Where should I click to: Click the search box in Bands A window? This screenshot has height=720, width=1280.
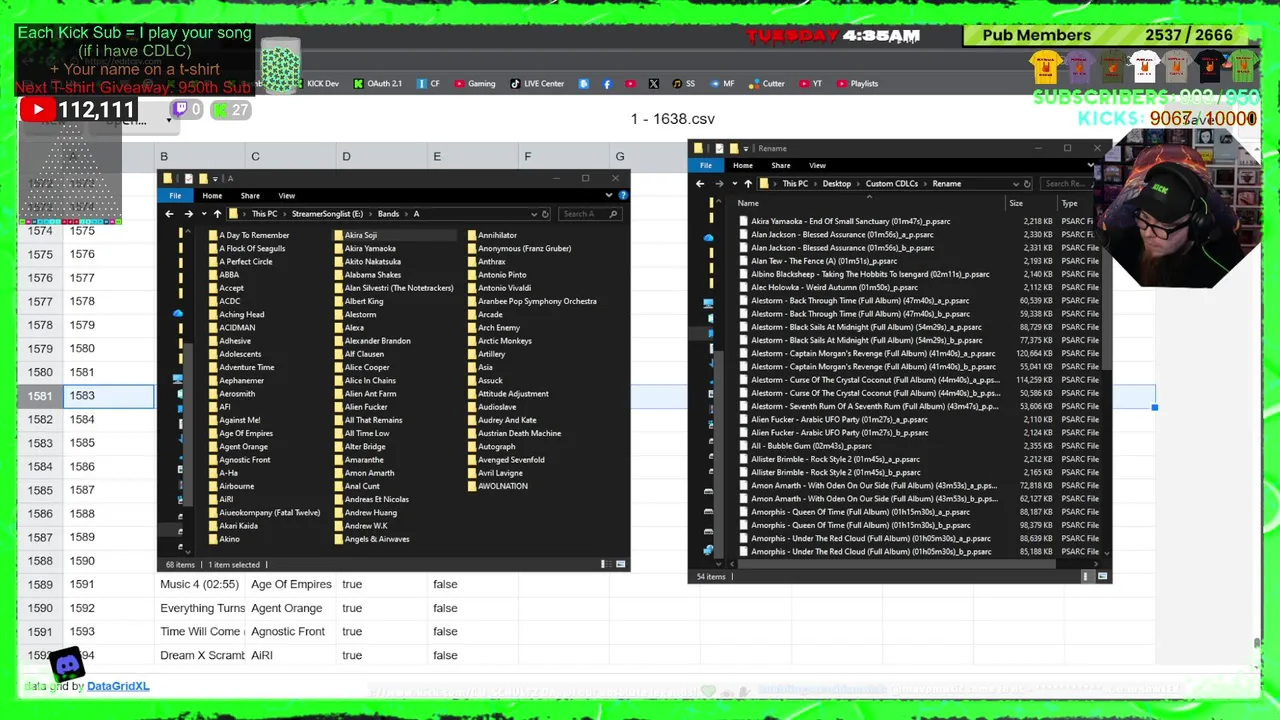click(x=590, y=214)
